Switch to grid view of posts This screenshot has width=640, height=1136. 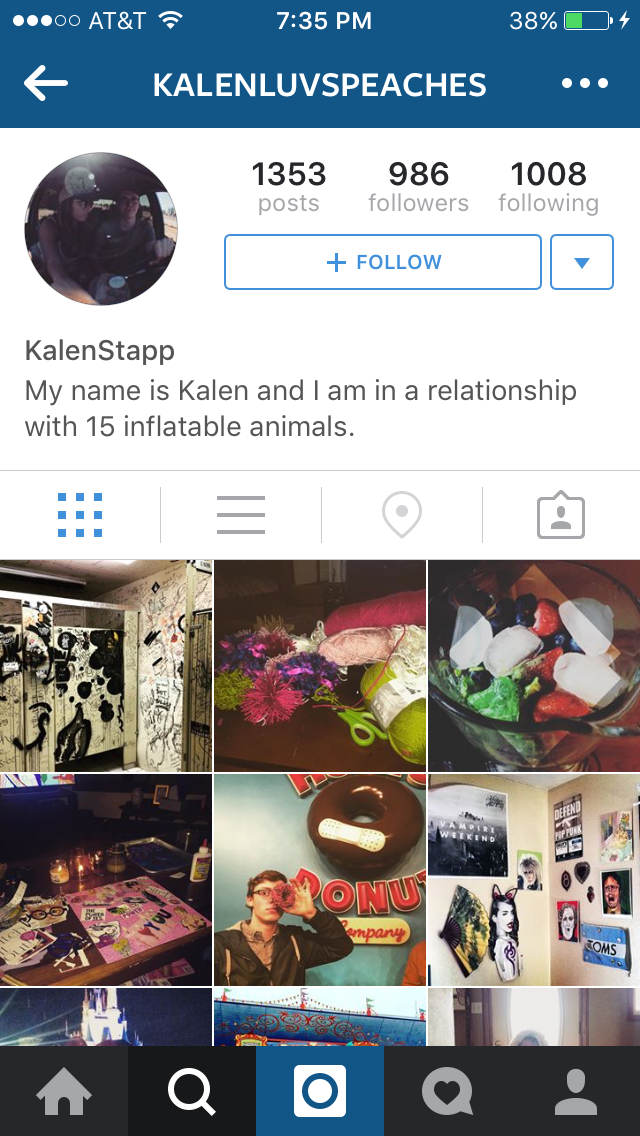(80, 515)
